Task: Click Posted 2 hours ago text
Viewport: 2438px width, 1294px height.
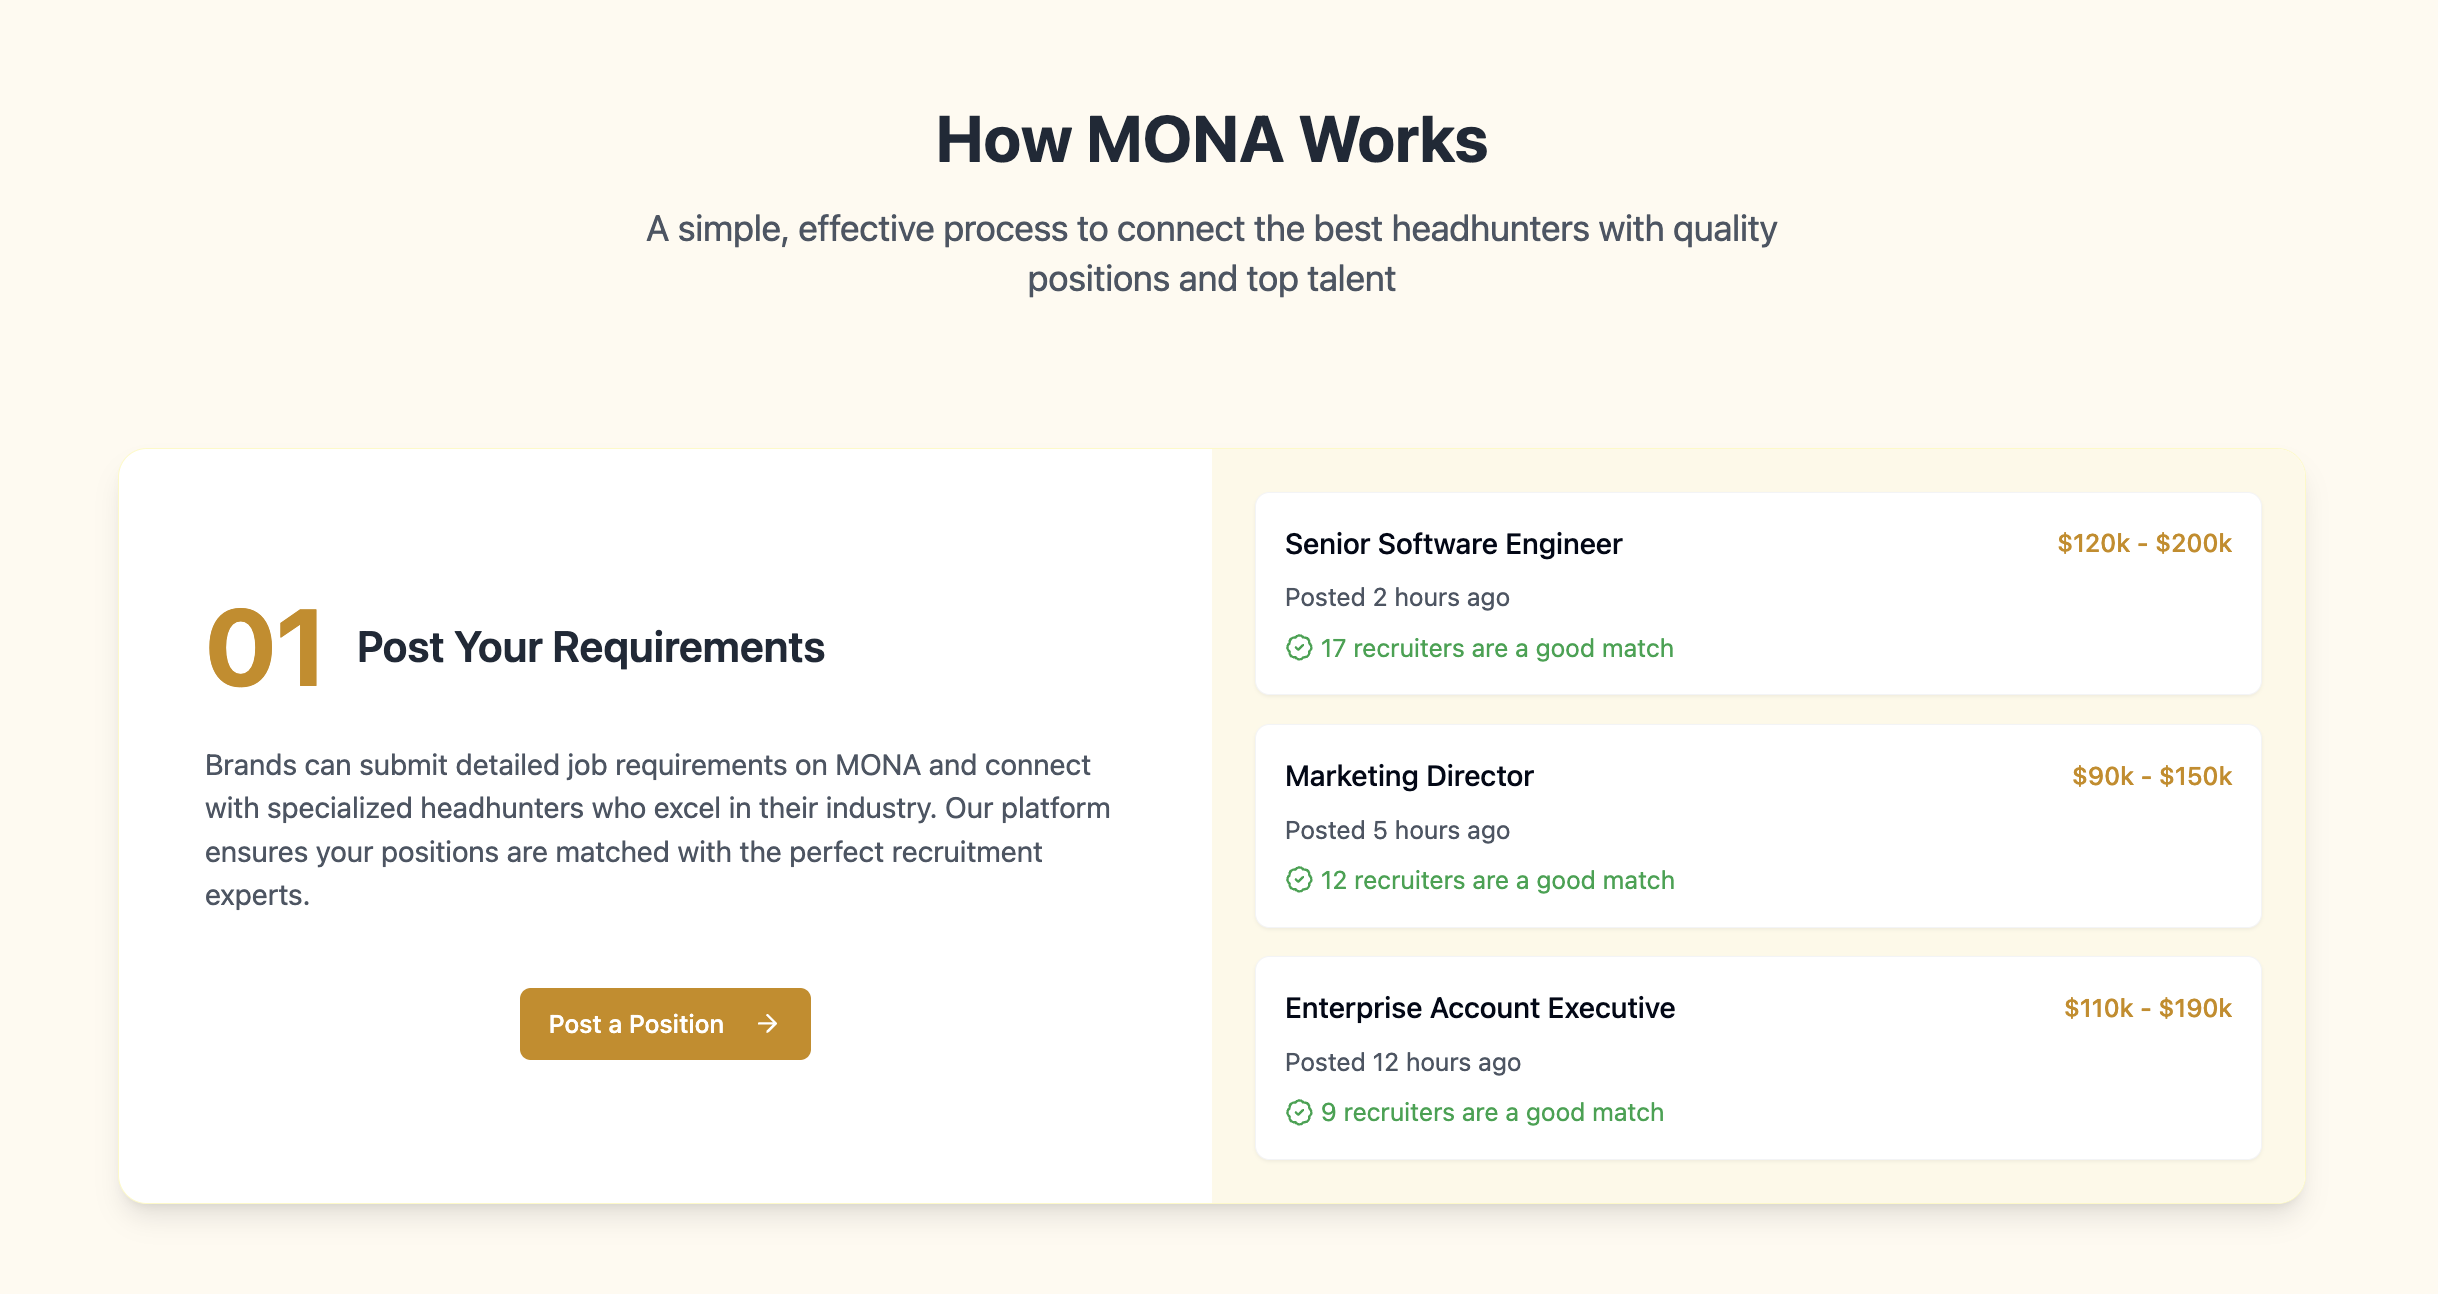Action: pyautogui.click(x=1397, y=596)
